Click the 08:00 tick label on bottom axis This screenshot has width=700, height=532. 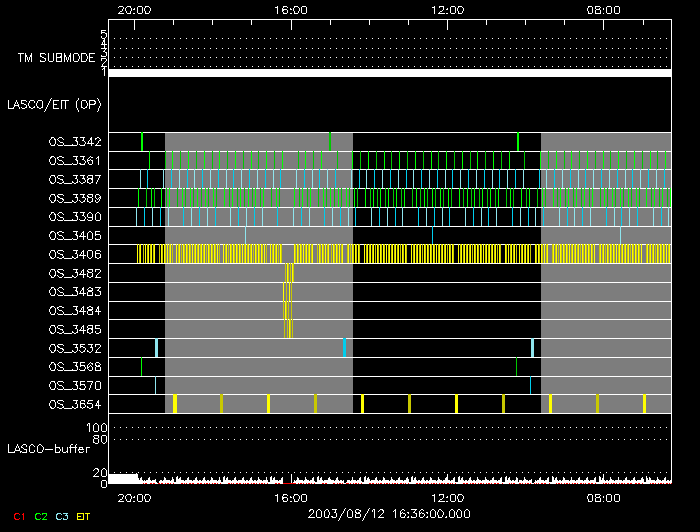pyautogui.click(x=603, y=497)
